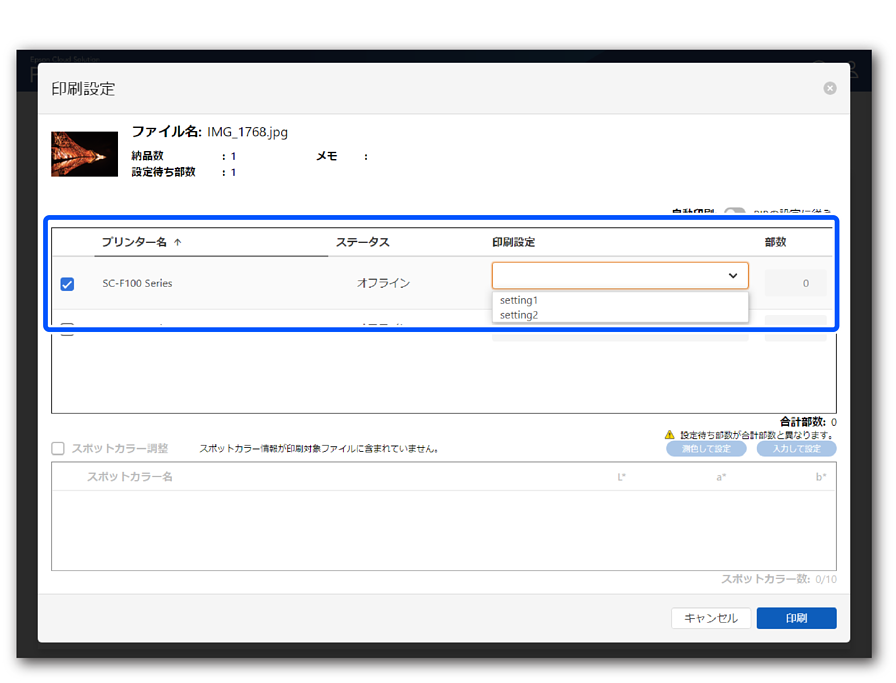Click the empty 印刷設定 combo box field
Screen dimensions: 896x683
(x=606, y=276)
